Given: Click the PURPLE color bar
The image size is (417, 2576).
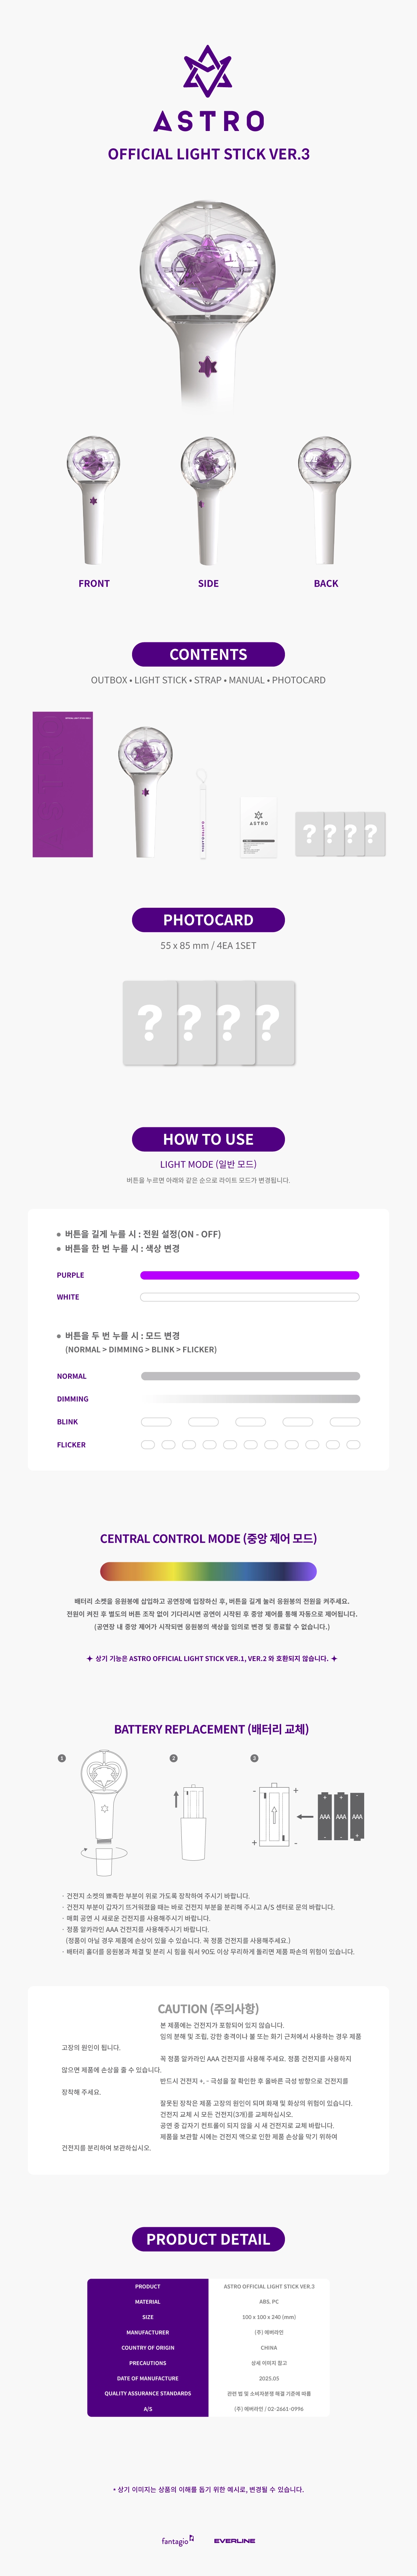Looking at the screenshot, I should click(249, 1275).
